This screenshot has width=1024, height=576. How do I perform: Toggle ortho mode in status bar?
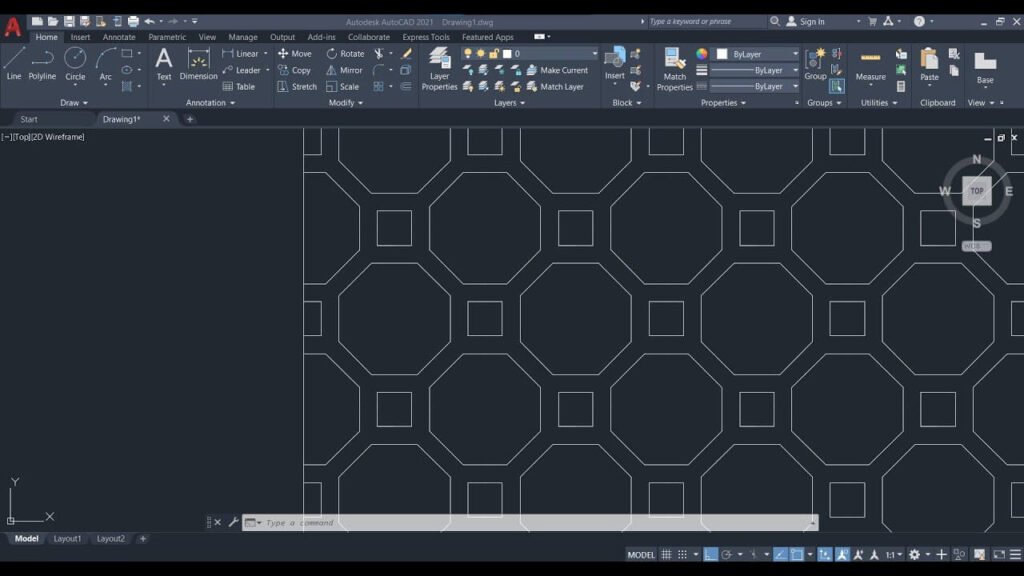point(711,554)
